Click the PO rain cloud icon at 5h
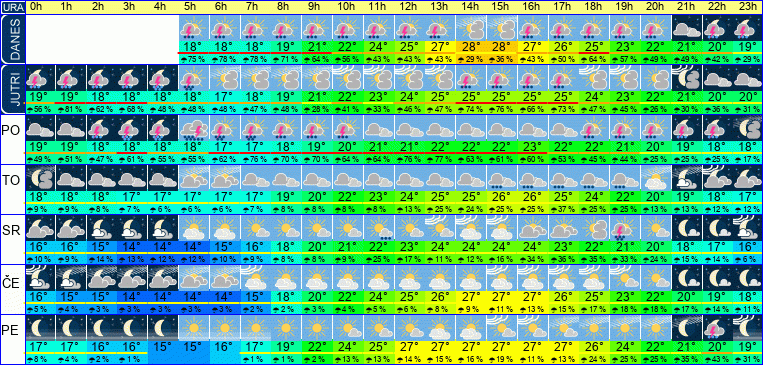Image resolution: width=763 pixels, height=365 pixels. (194, 128)
